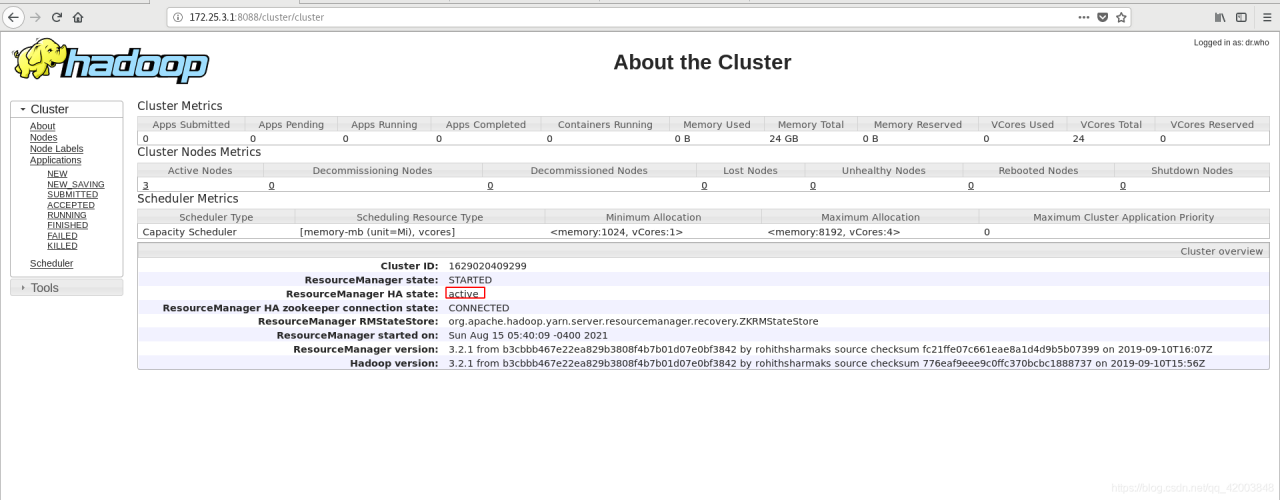Toggle the browser sidebar view
Viewport: 1280px width, 500px height.
coord(1241,17)
